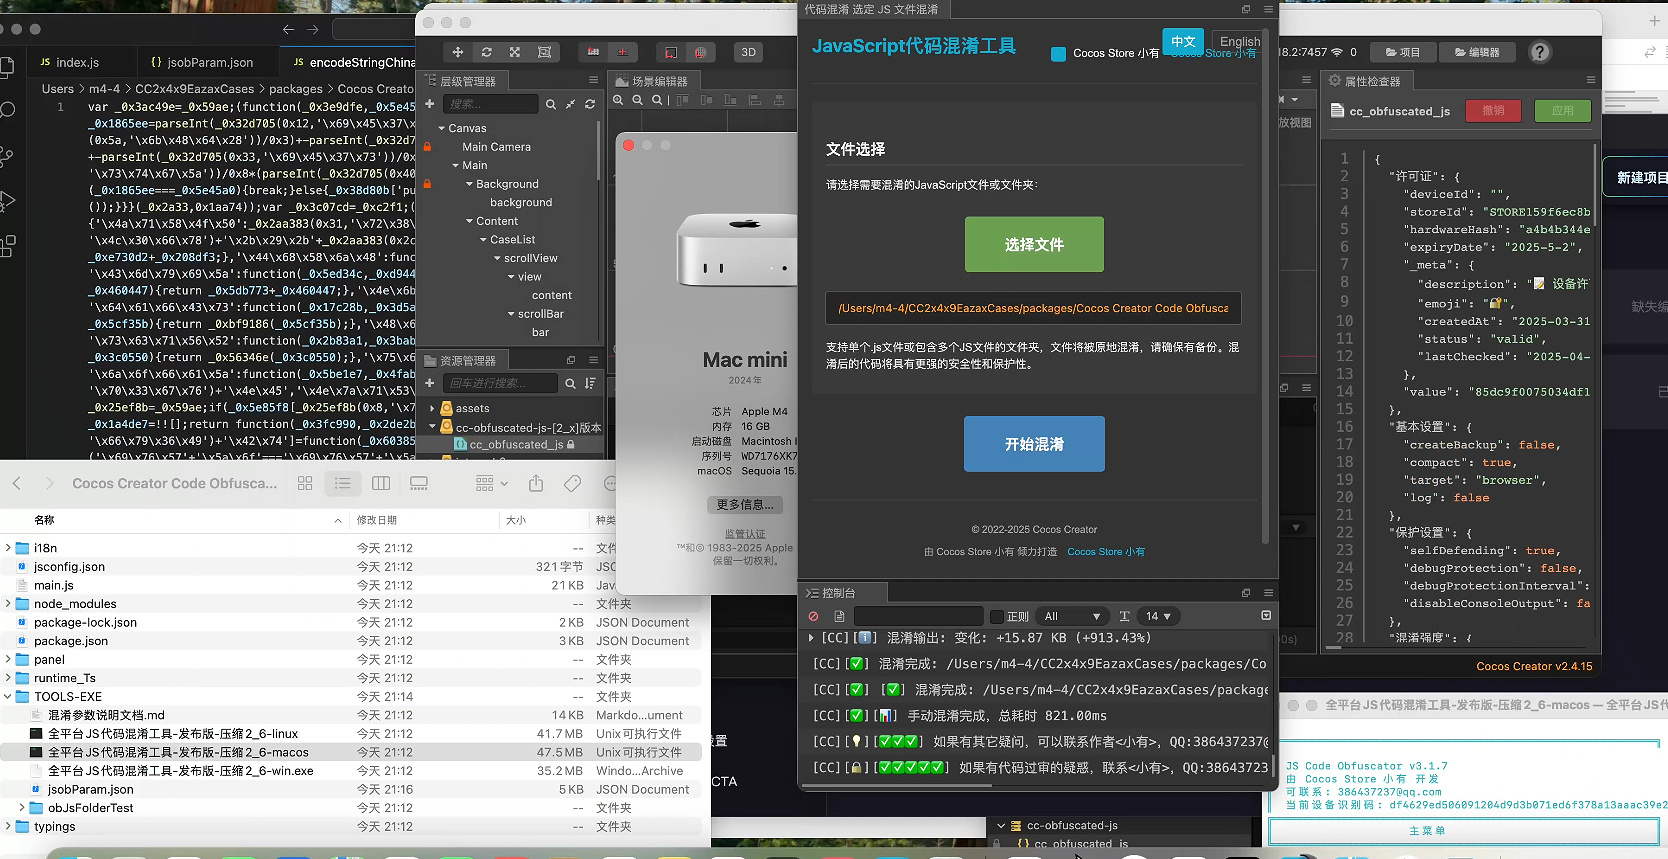The width and height of the screenshot is (1668, 859).
Task: Select the rotate tool in Cocos toolbar
Action: point(486,52)
